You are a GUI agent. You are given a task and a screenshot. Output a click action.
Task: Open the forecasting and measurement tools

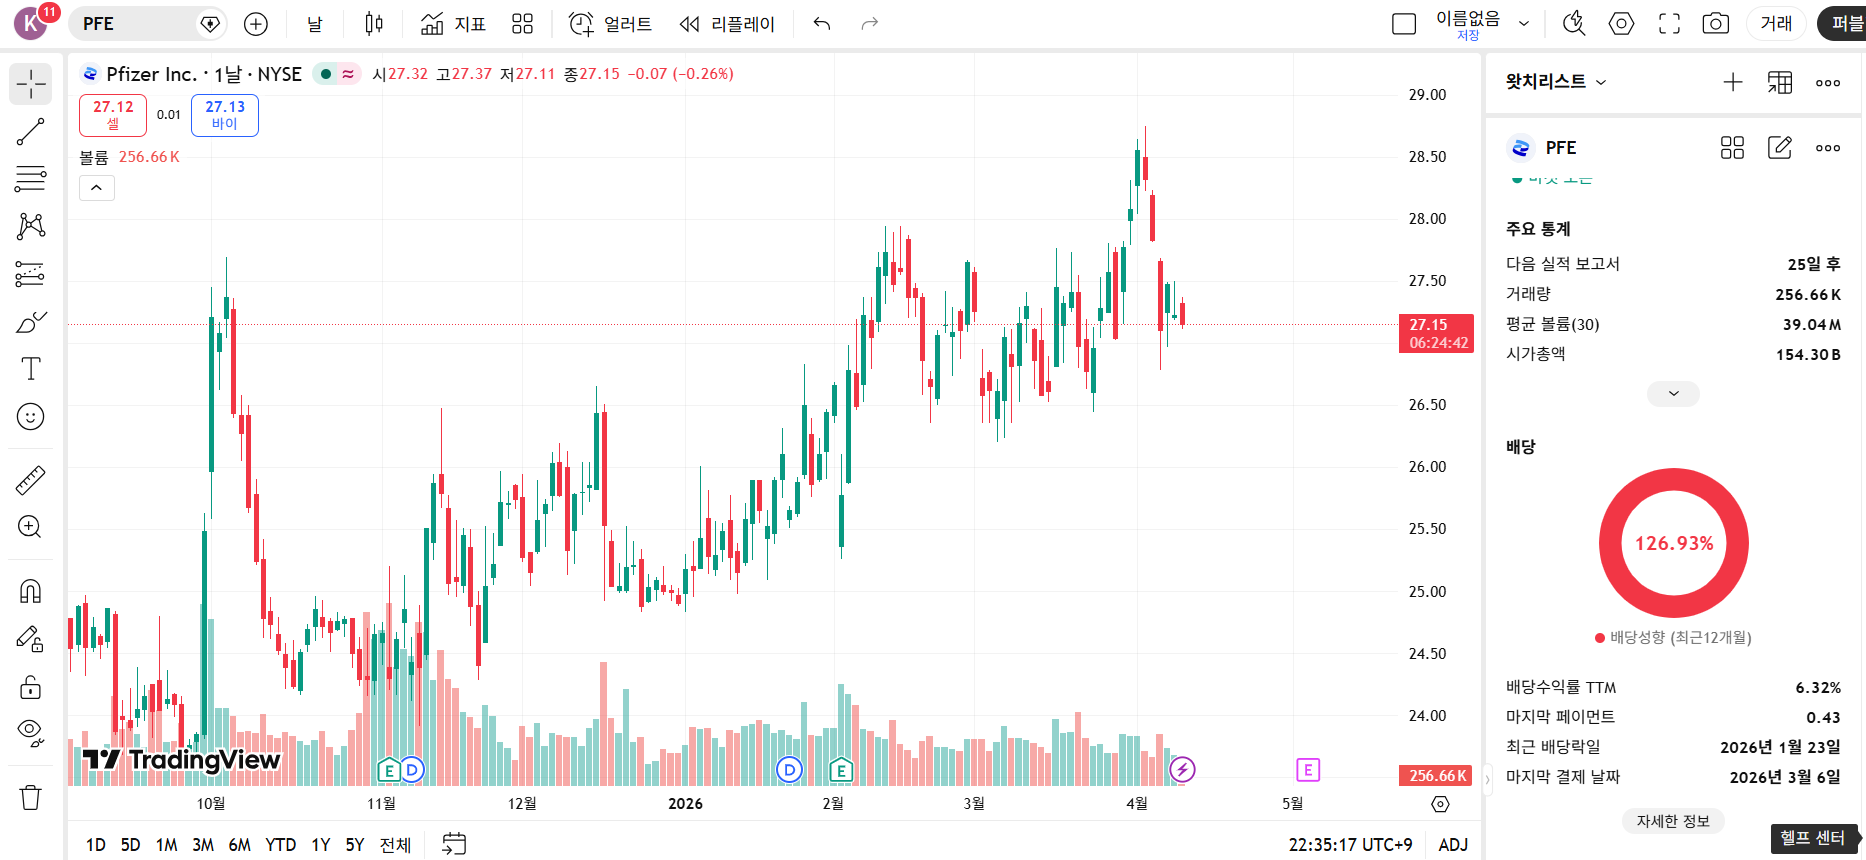coord(31,274)
